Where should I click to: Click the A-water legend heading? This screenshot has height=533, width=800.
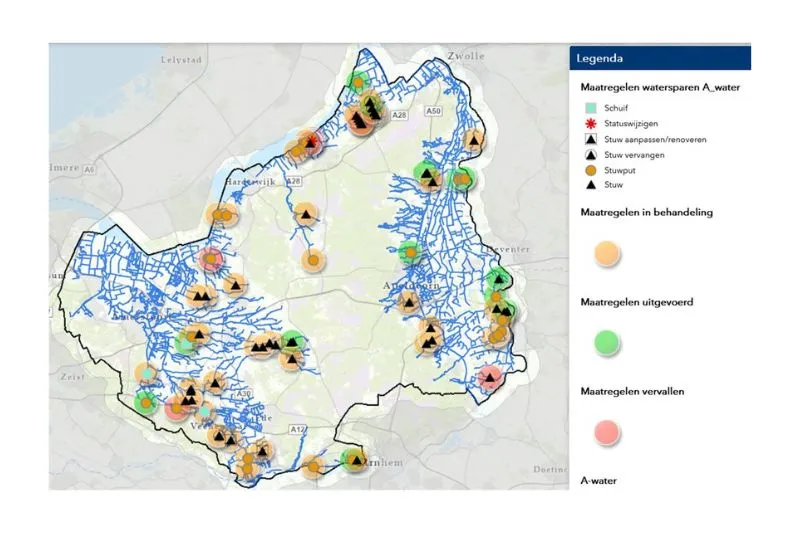coord(599,481)
